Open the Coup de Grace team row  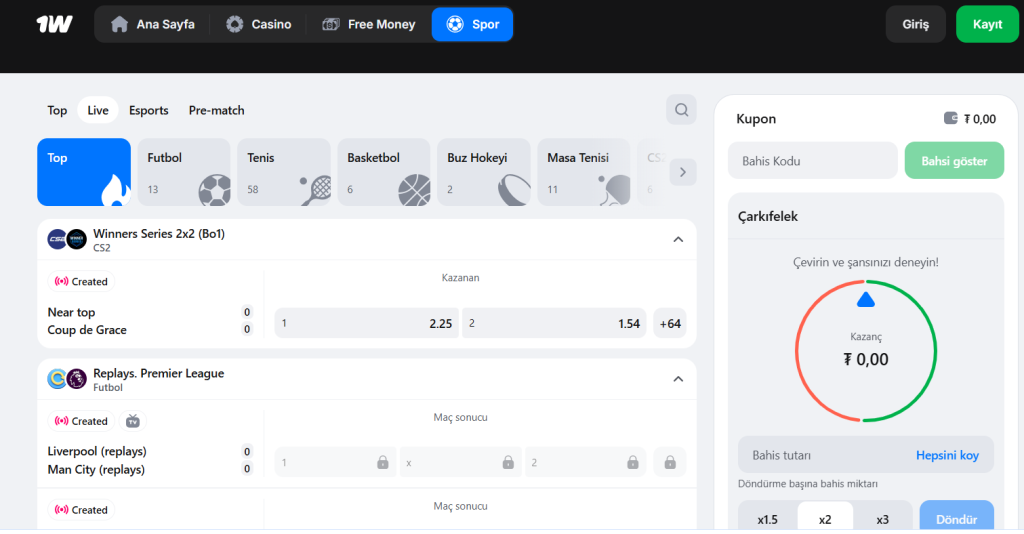(87, 330)
